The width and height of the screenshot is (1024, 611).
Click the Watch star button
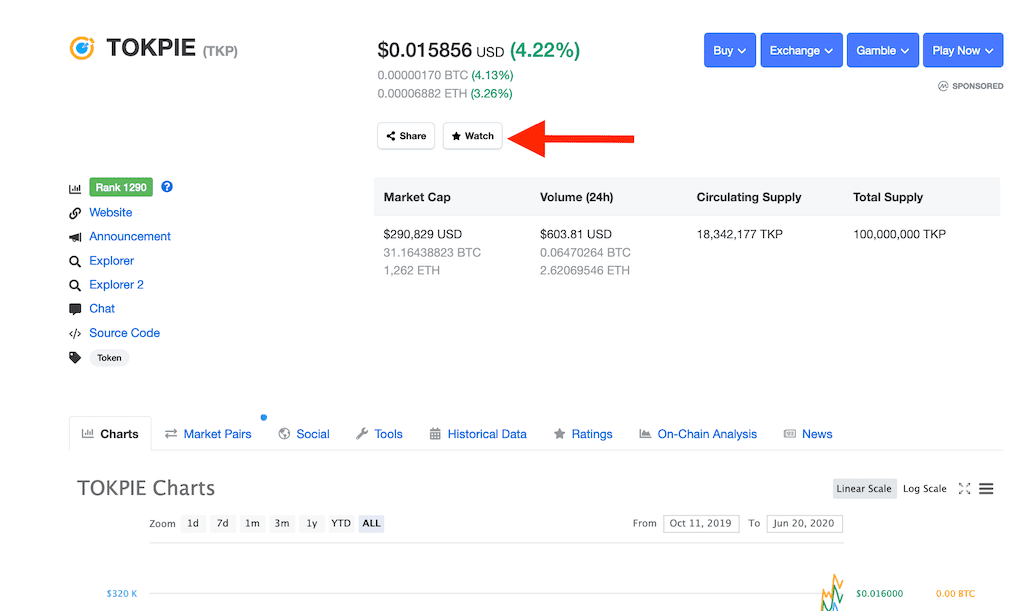pyautogui.click(x=473, y=136)
